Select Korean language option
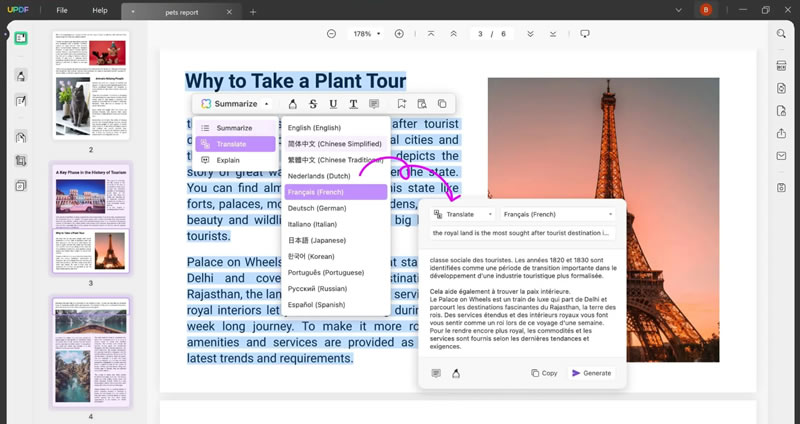Screen dimensions: 800x424 (336, 257)
